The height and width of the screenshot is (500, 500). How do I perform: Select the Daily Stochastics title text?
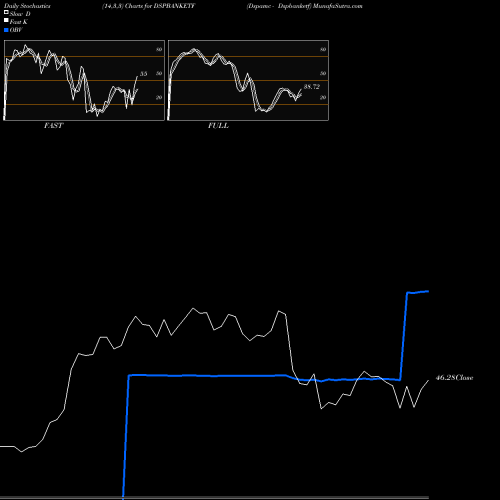[27, 6]
